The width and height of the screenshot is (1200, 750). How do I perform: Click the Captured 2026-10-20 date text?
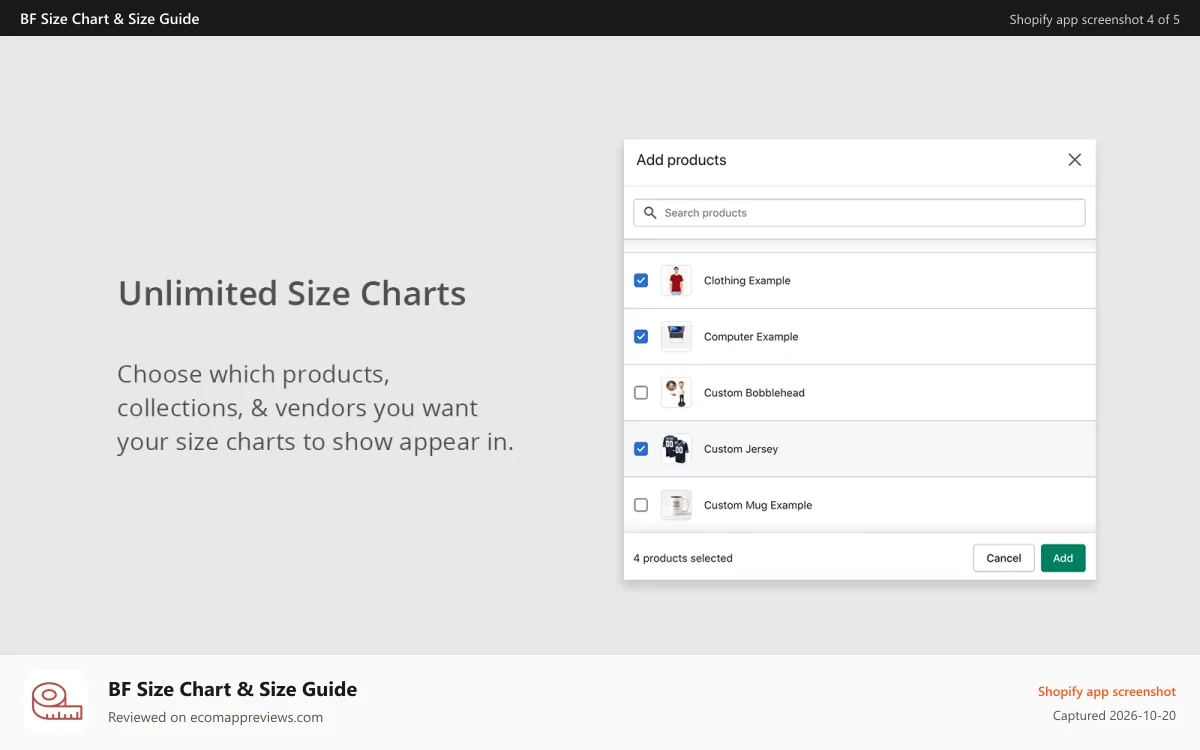(1114, 716)
